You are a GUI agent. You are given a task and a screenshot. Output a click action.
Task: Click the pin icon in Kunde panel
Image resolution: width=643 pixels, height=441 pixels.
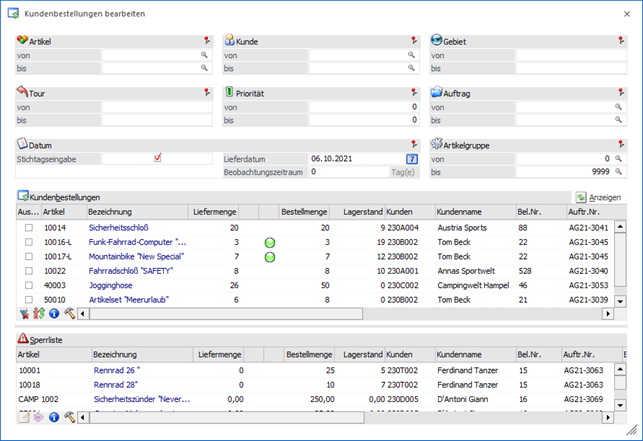coord(413,41)
